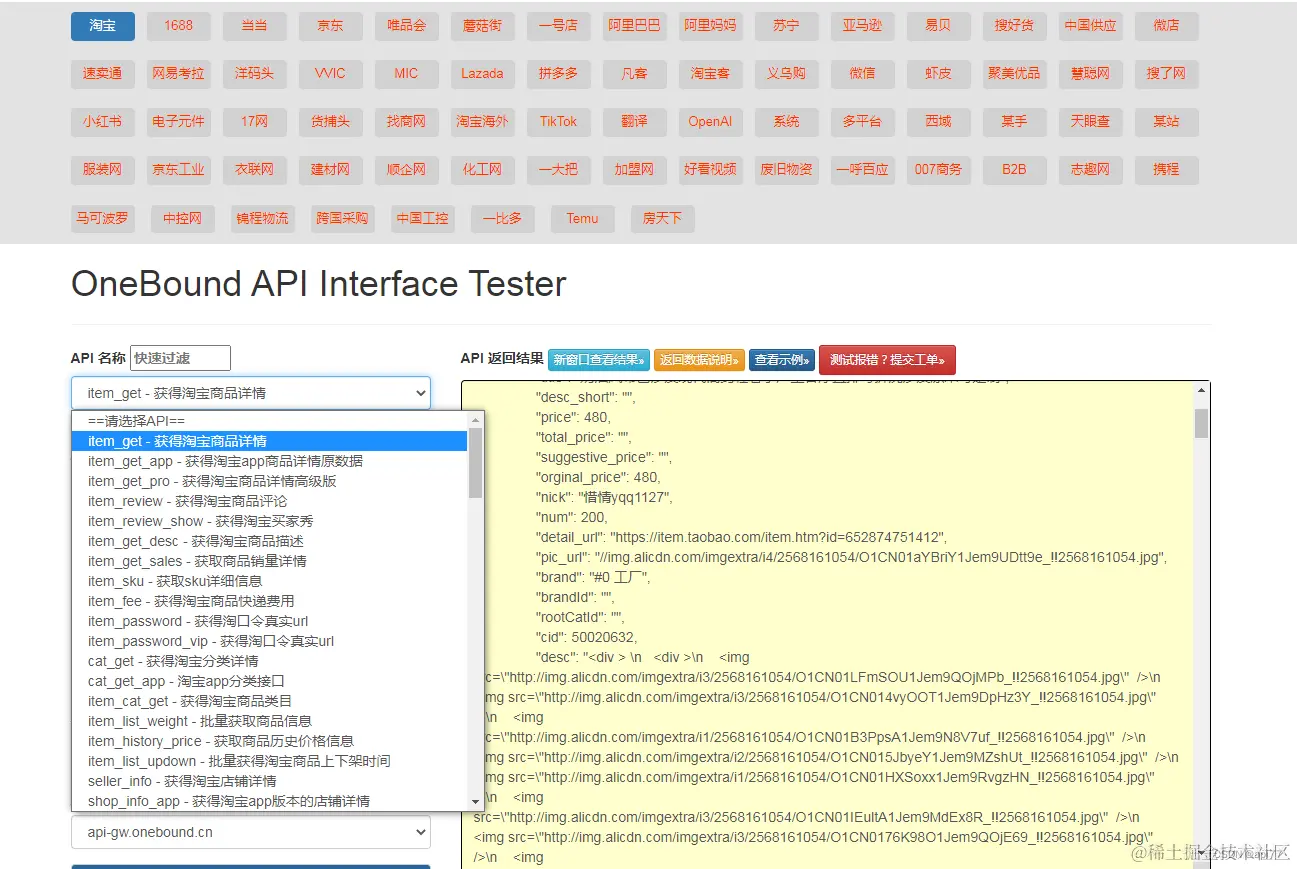This screenshot has width=1297, height=869.
Task: Open the 京东 platform tab
Action: (330, 26)
